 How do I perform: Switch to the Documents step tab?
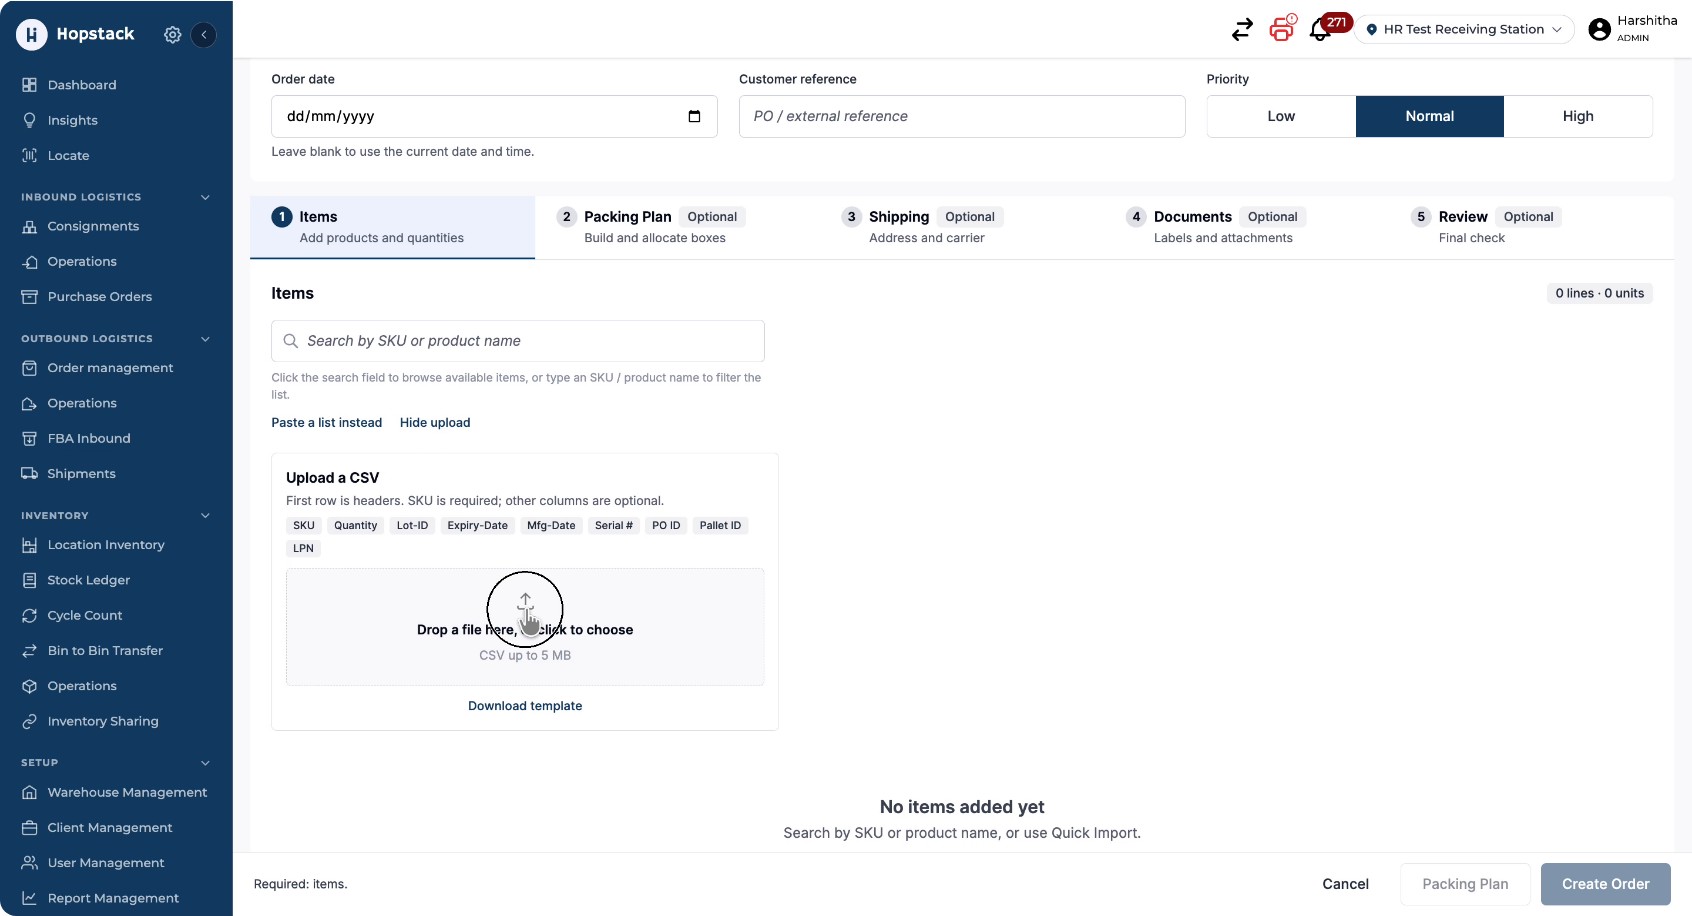[1247, 227]
